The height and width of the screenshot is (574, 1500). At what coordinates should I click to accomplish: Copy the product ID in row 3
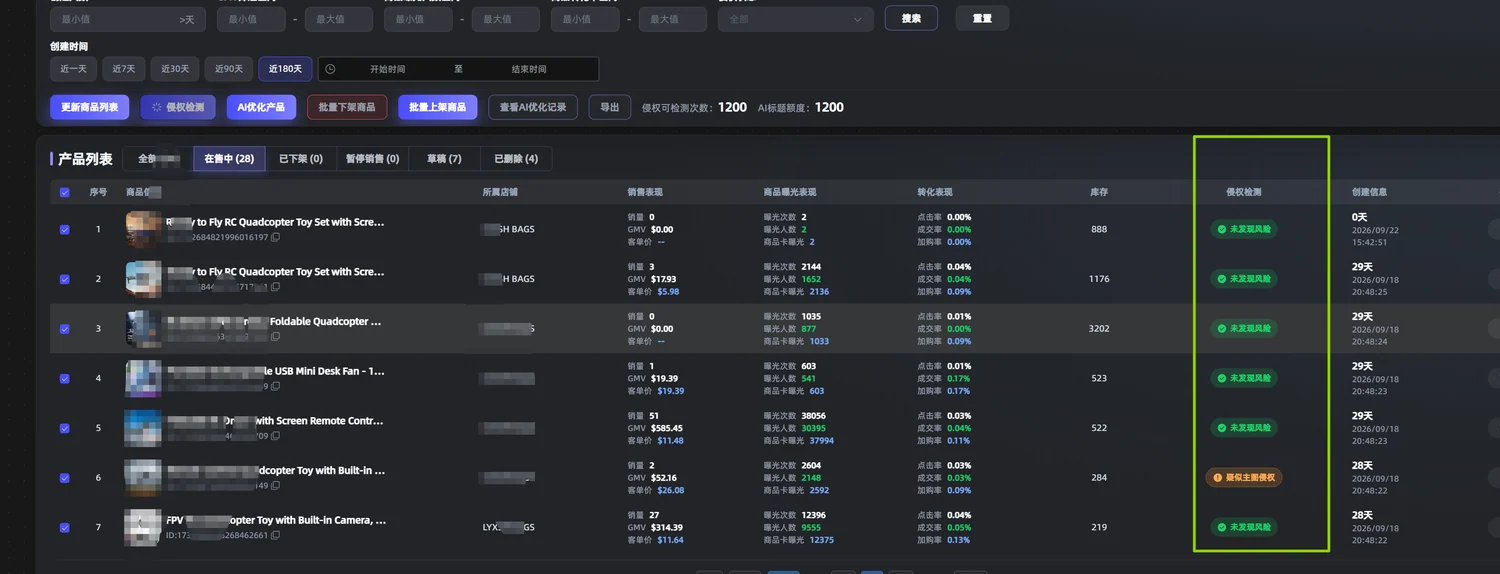click(276, 338)
